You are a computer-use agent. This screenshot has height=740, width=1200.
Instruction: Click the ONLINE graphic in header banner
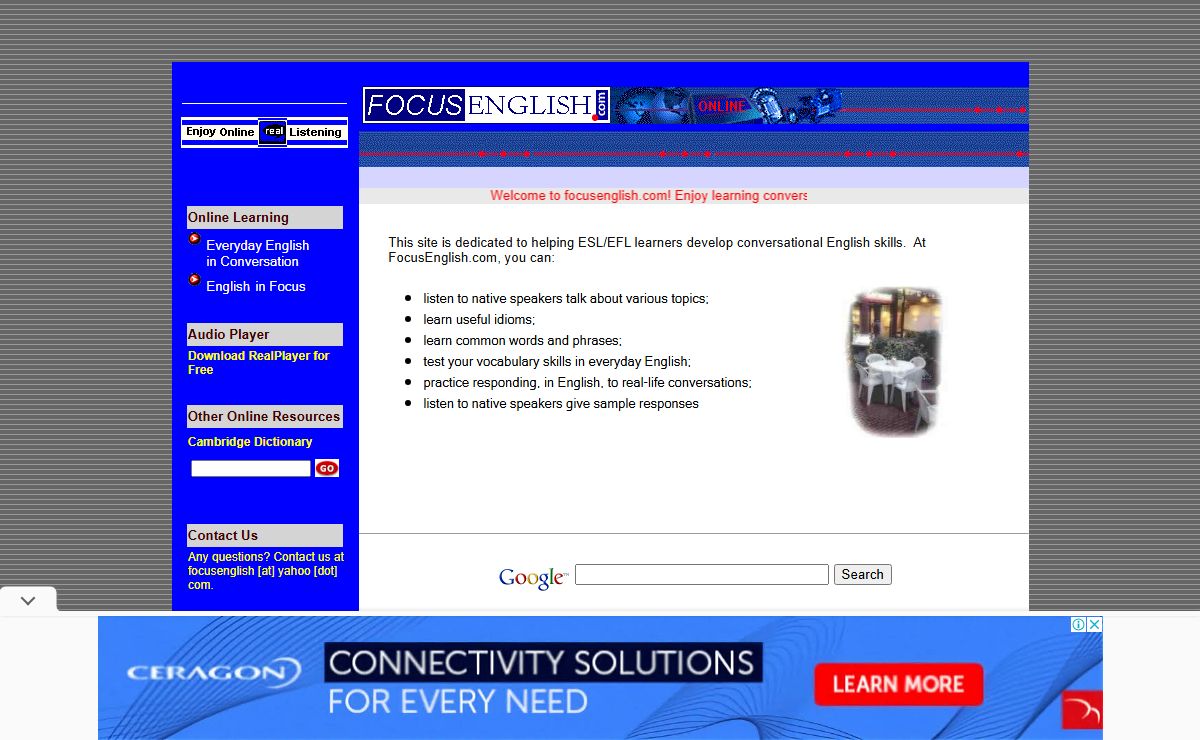721,106
